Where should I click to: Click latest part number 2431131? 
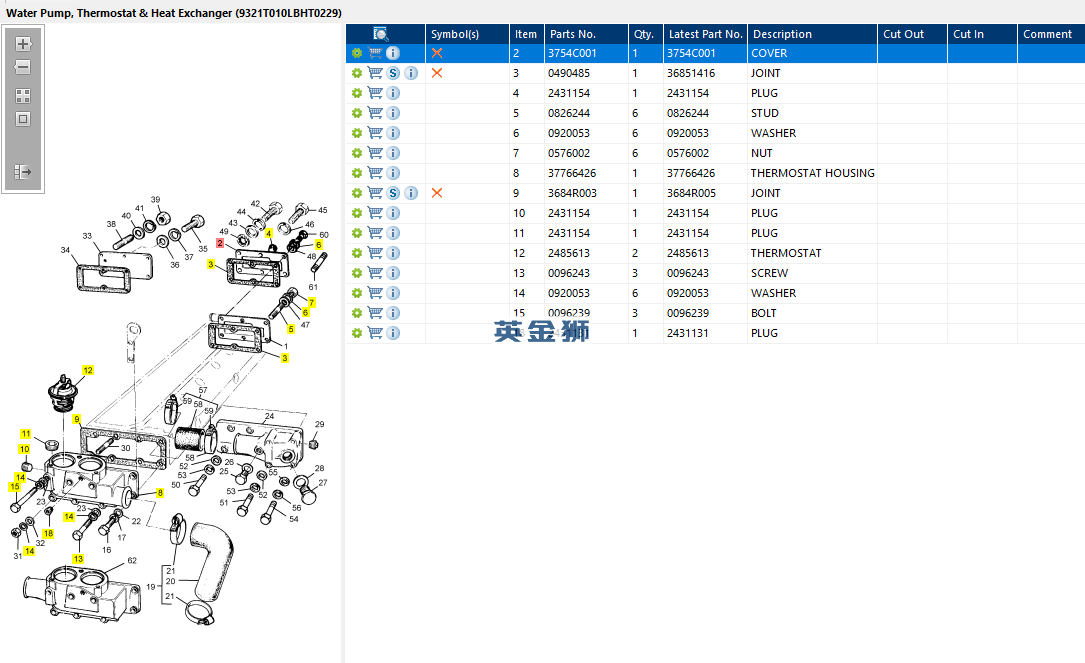[x=688, y=334]
